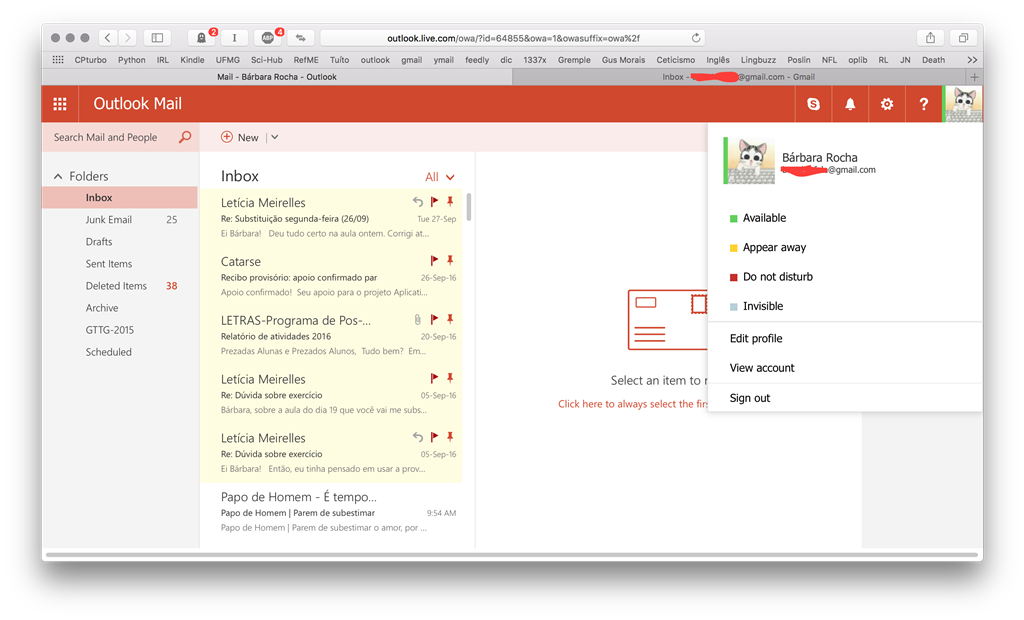Toggle flag on LETRAS-Programa email
Screen dimensions: 1024x620
pos(434,319)
